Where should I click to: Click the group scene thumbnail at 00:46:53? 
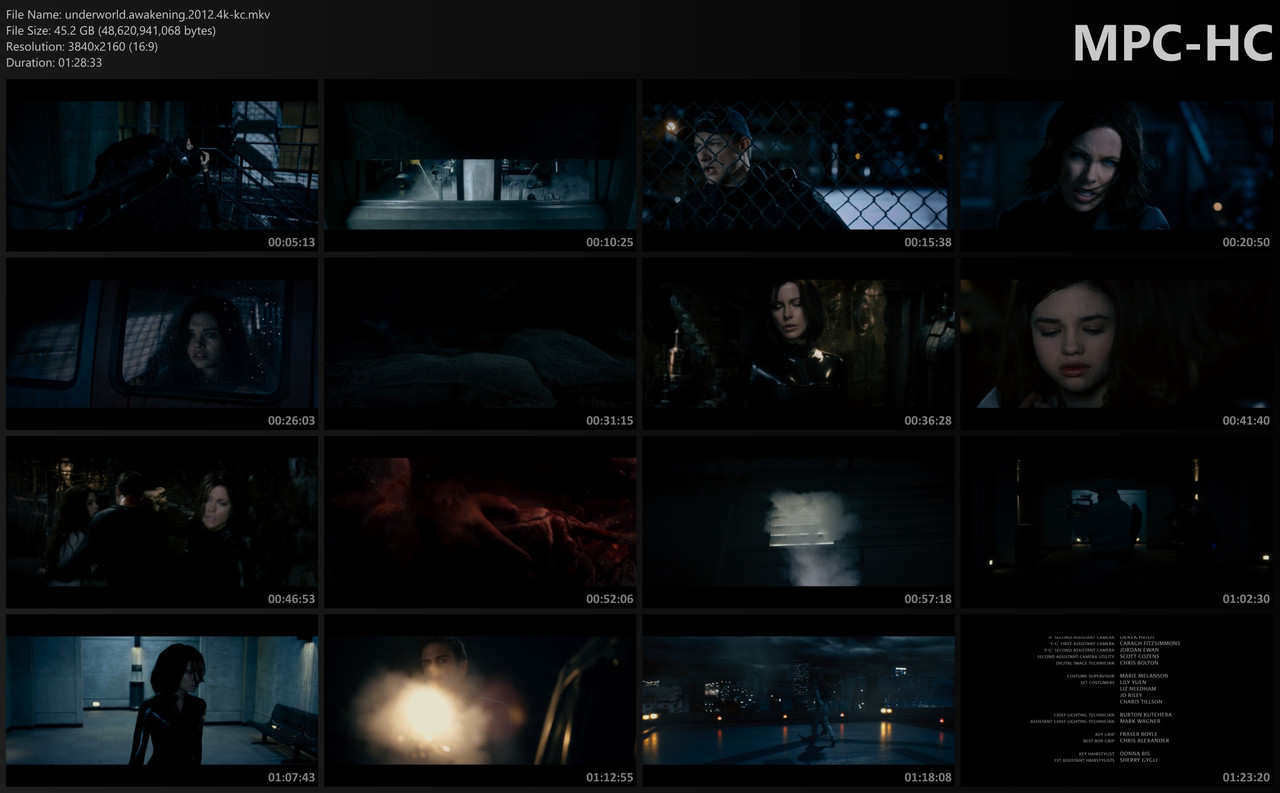(x=162, y=522)
